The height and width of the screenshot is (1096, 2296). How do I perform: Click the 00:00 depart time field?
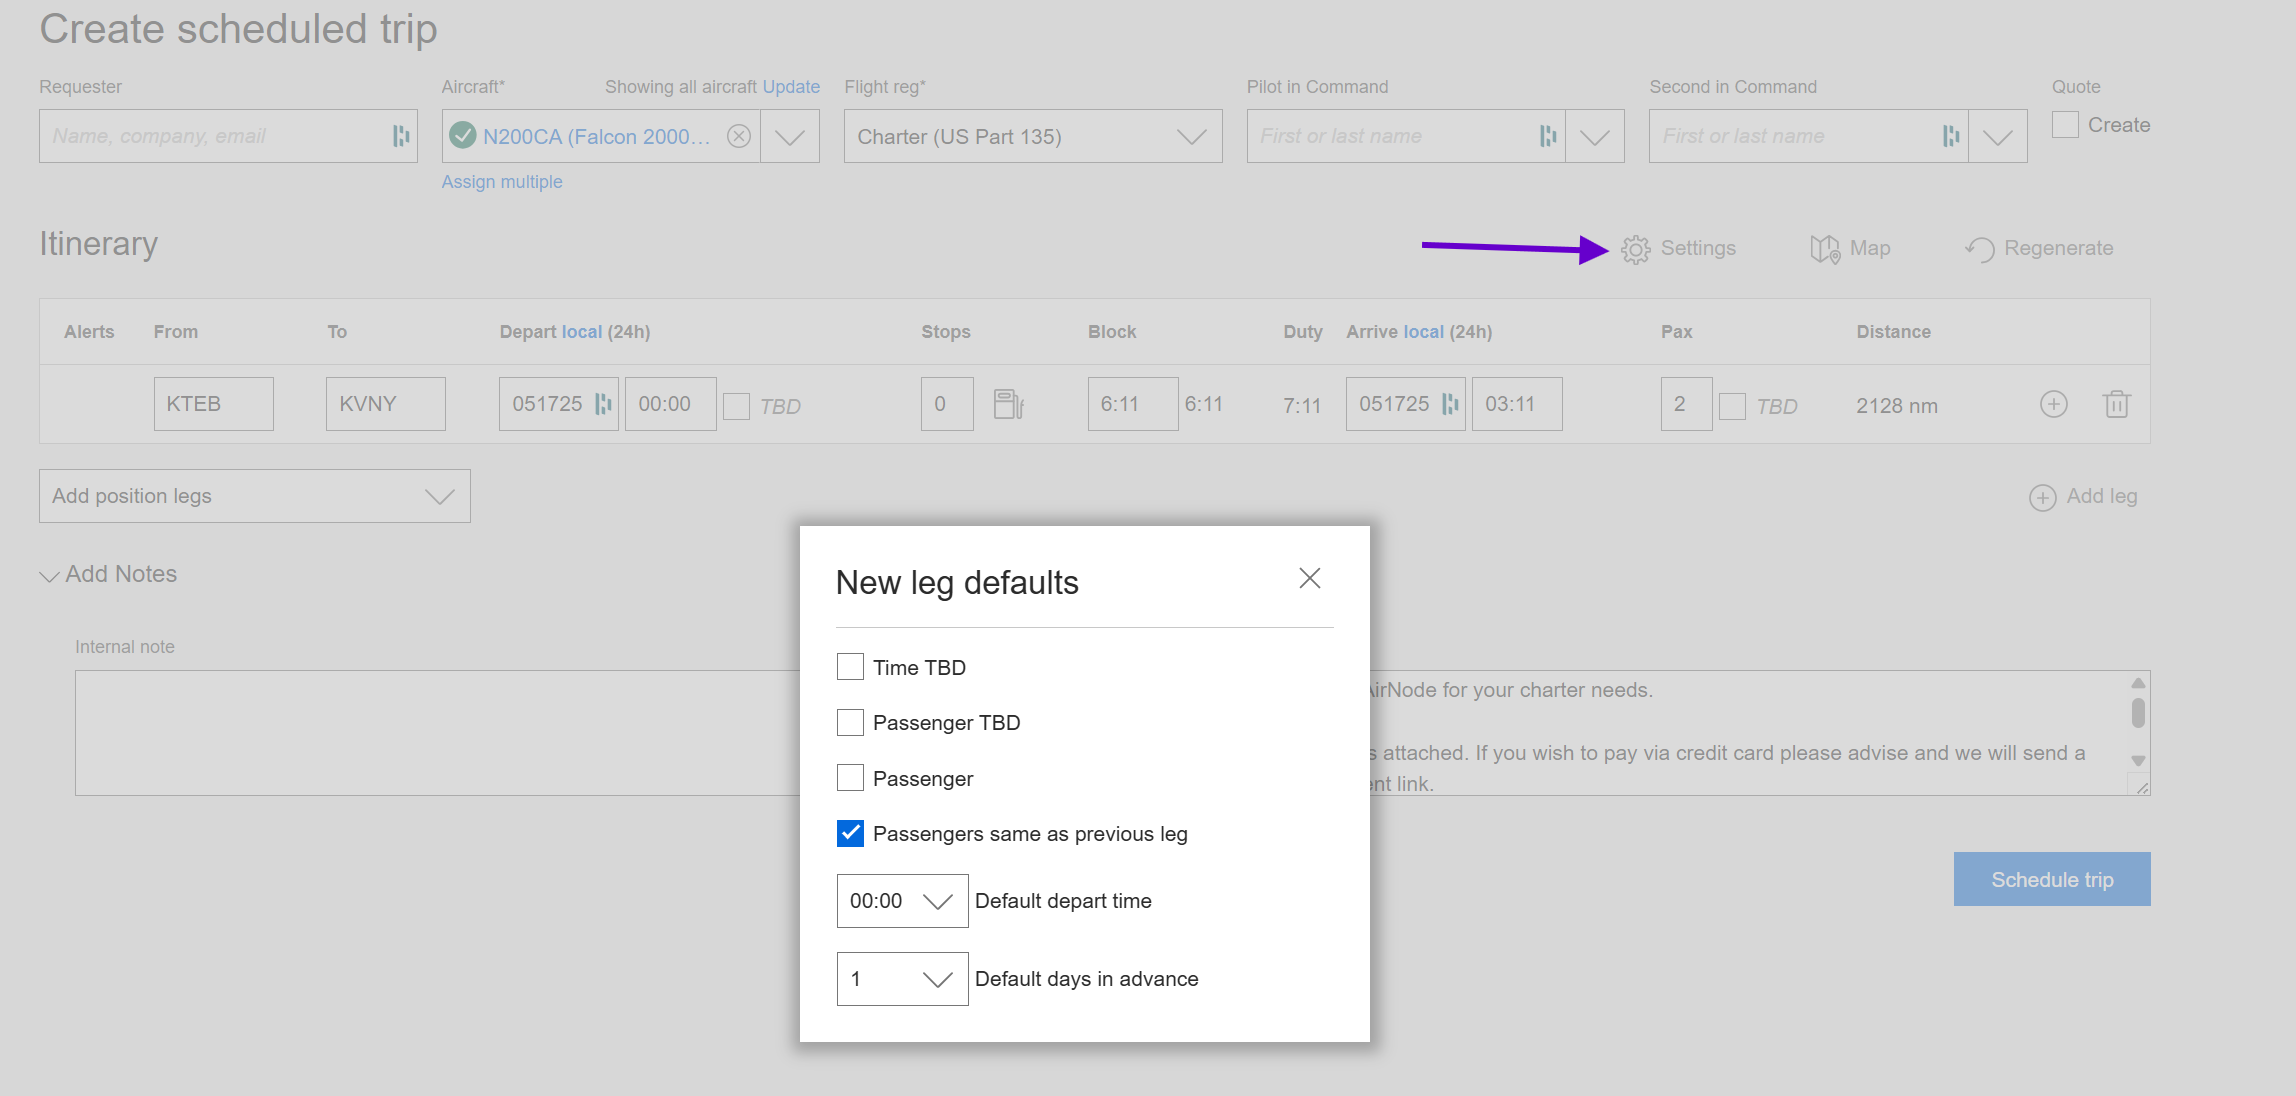tap(671, 404)
